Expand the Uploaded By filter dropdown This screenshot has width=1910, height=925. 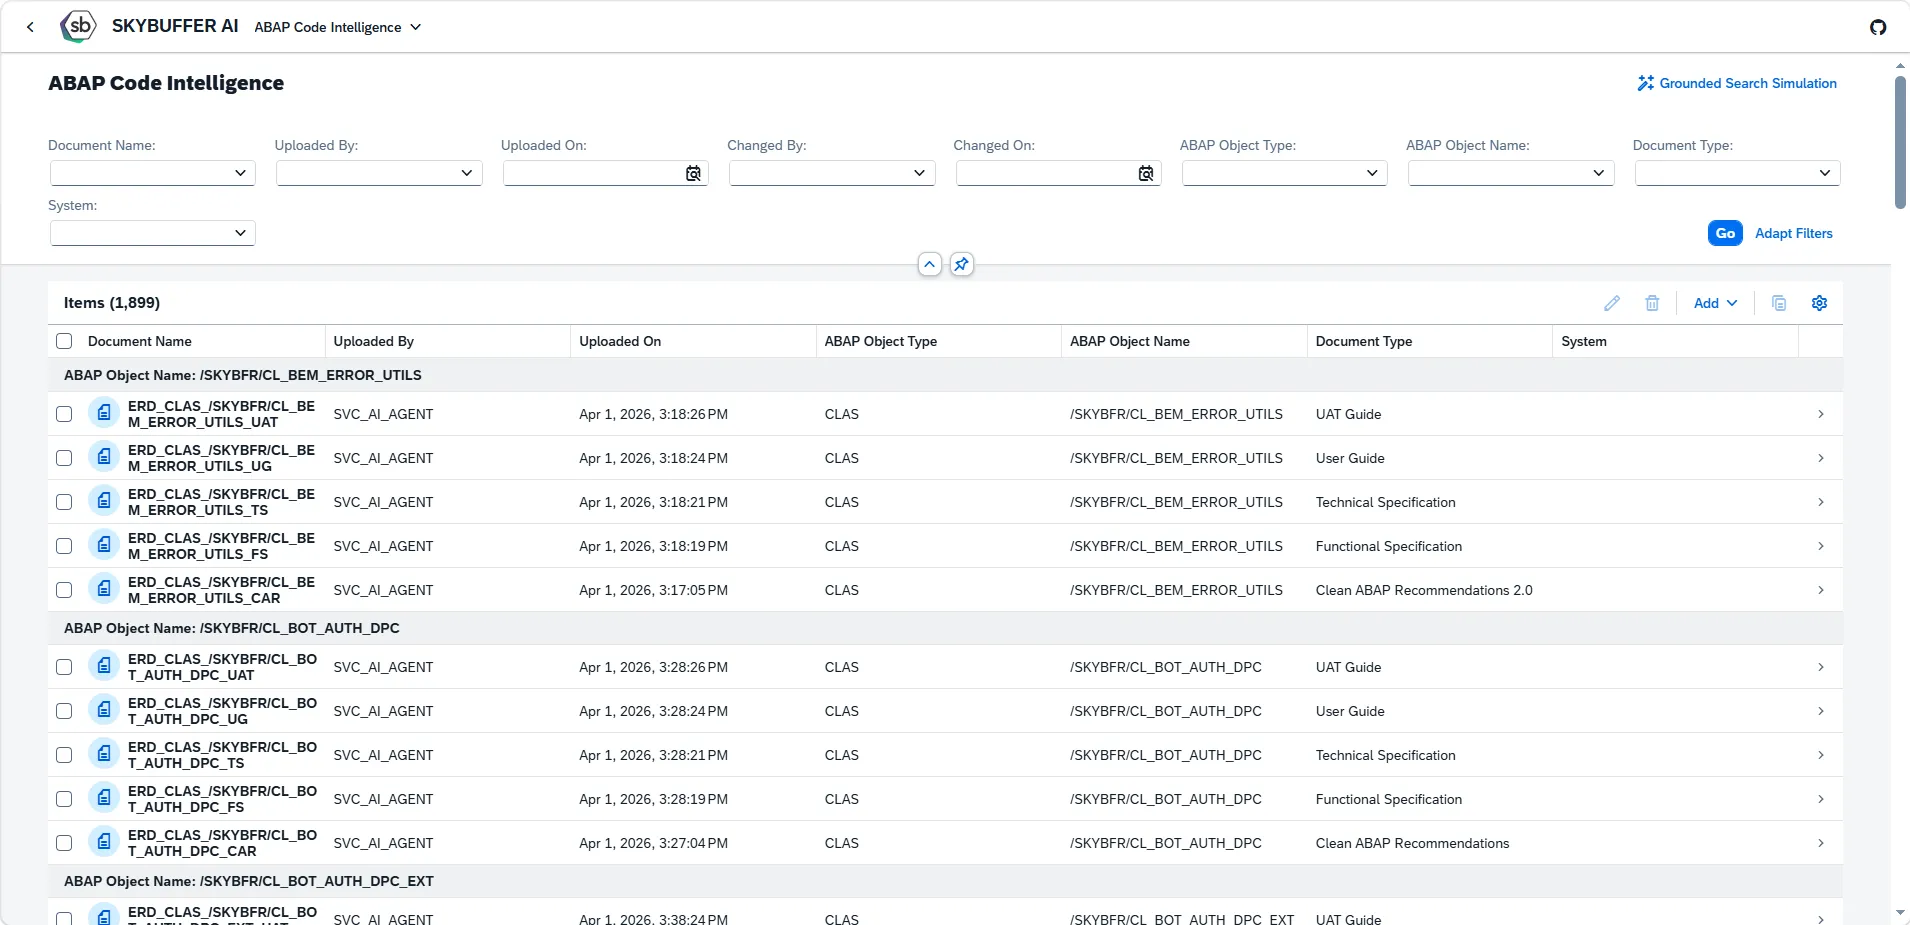tap(466, 173)
